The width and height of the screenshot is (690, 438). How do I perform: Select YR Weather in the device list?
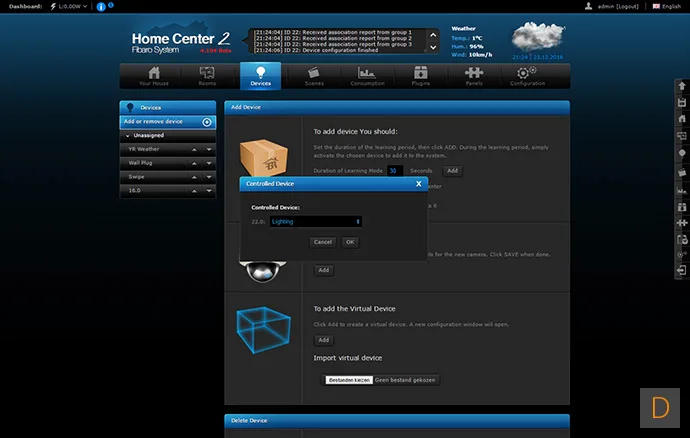click(x=143, y=149)
